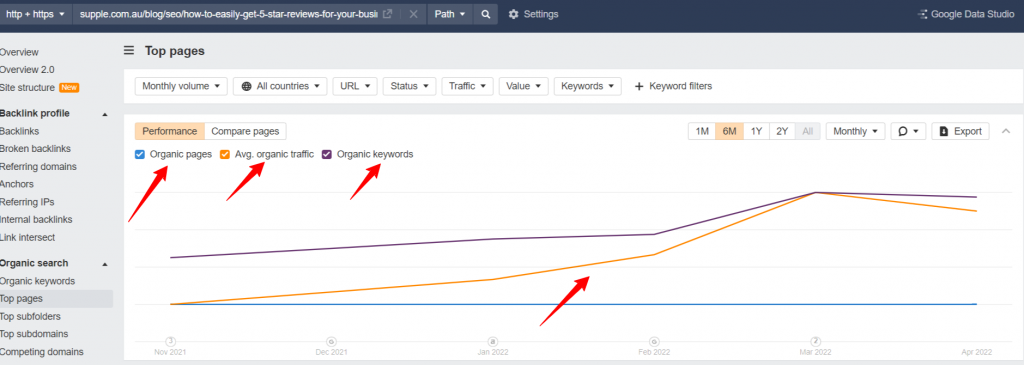The image size is (1024, 365).
Task: Open Referring domains report
Action: pyautogui.click(x=38, y=167)
